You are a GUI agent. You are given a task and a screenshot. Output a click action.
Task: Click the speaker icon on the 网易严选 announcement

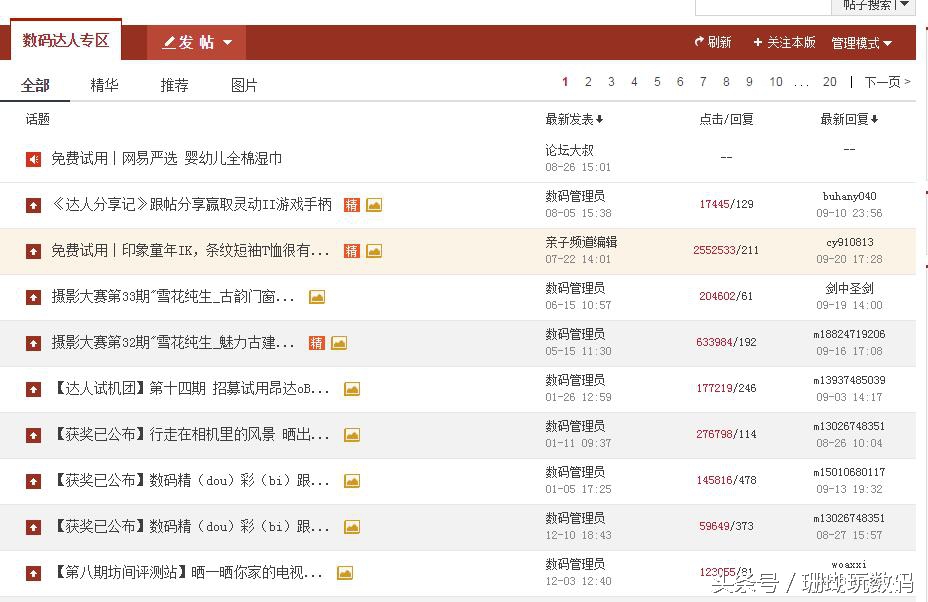coord(32,157)
